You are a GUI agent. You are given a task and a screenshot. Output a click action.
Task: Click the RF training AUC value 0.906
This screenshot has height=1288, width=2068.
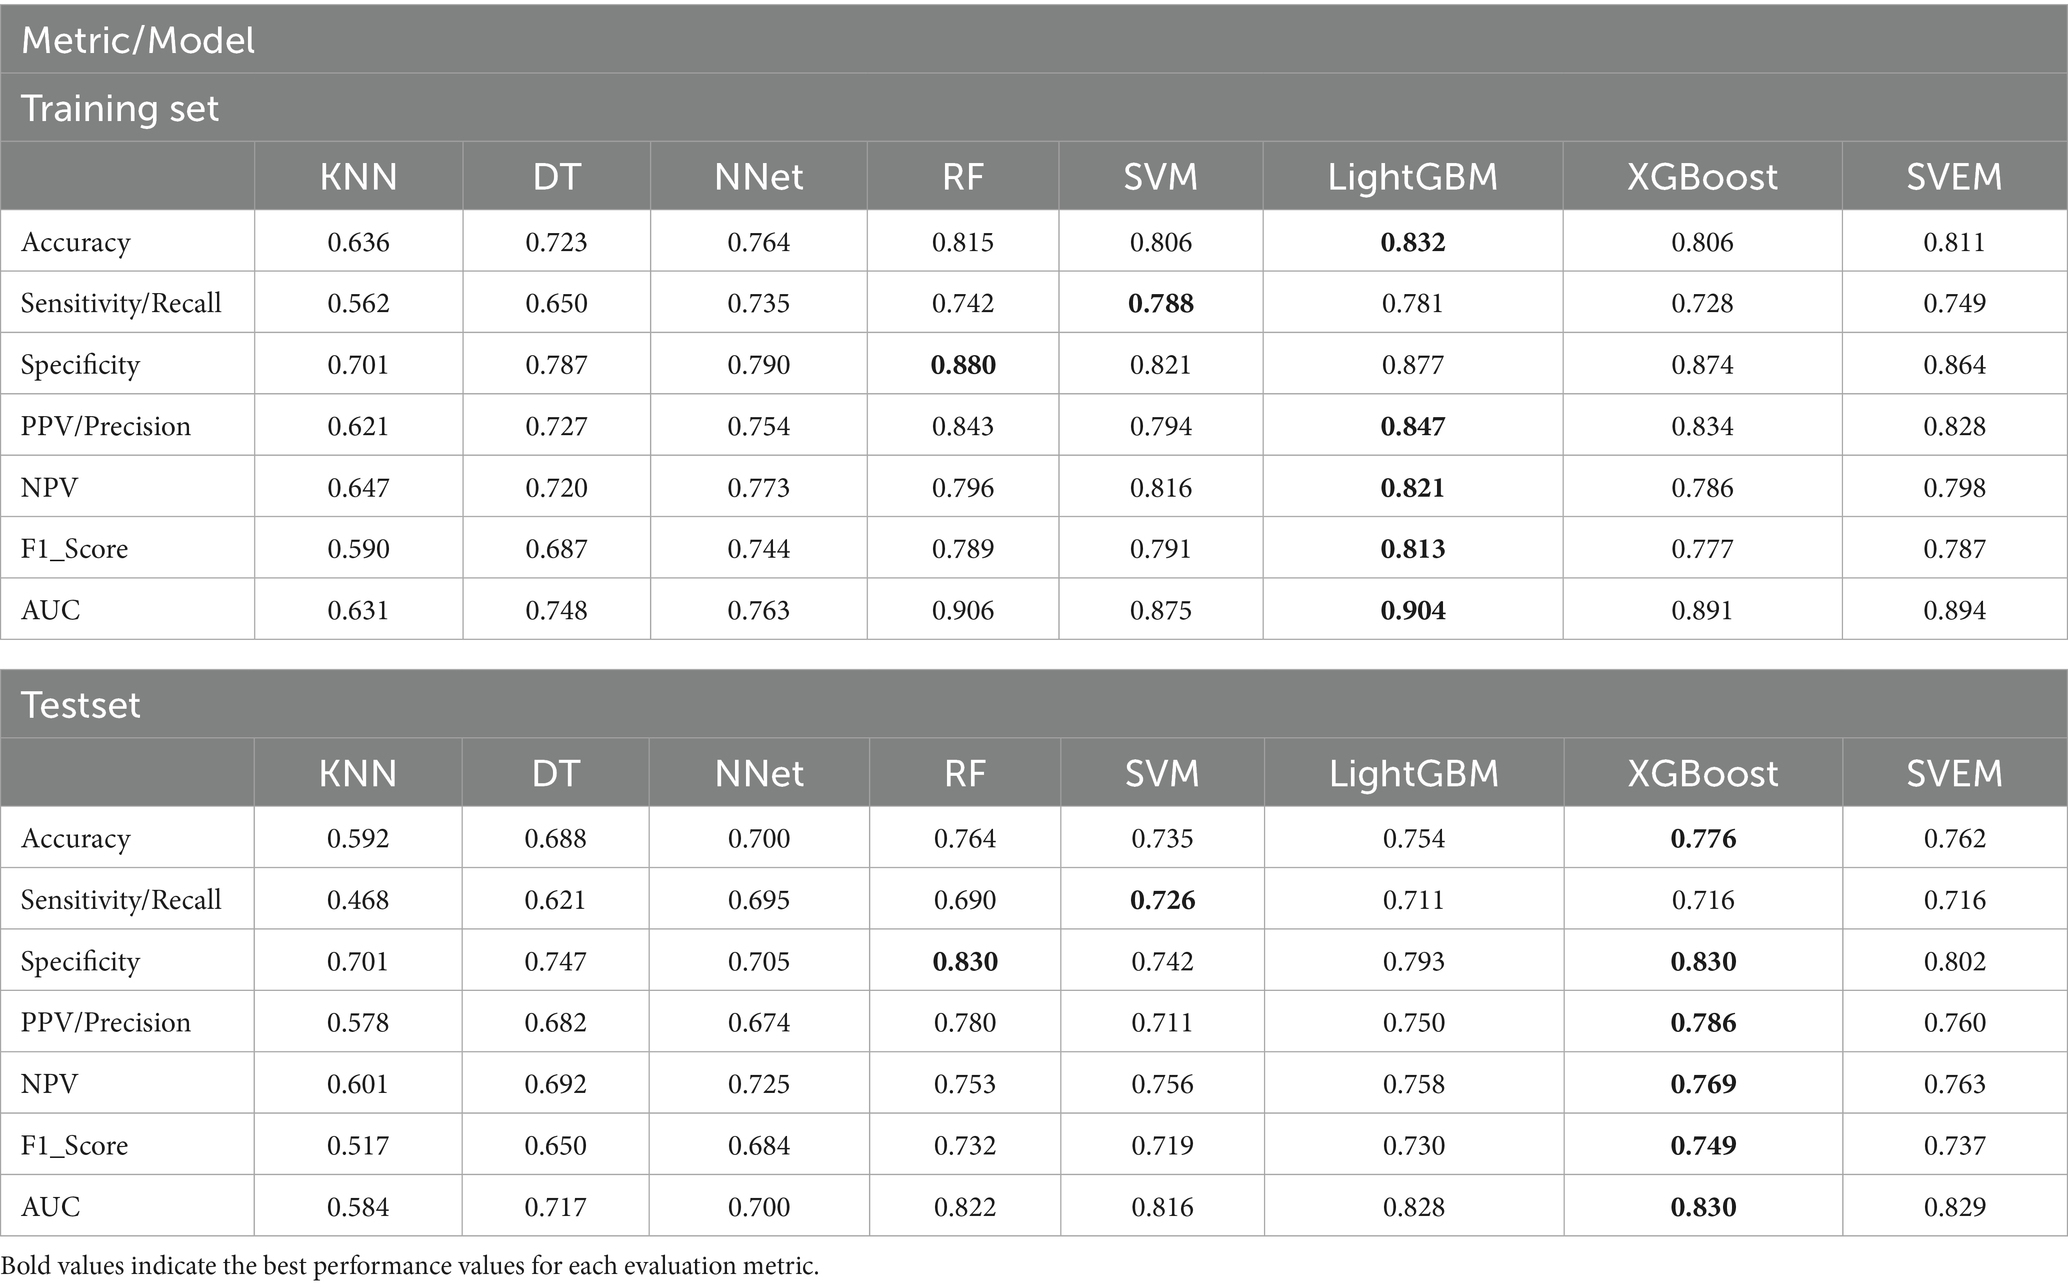(963, 610)
